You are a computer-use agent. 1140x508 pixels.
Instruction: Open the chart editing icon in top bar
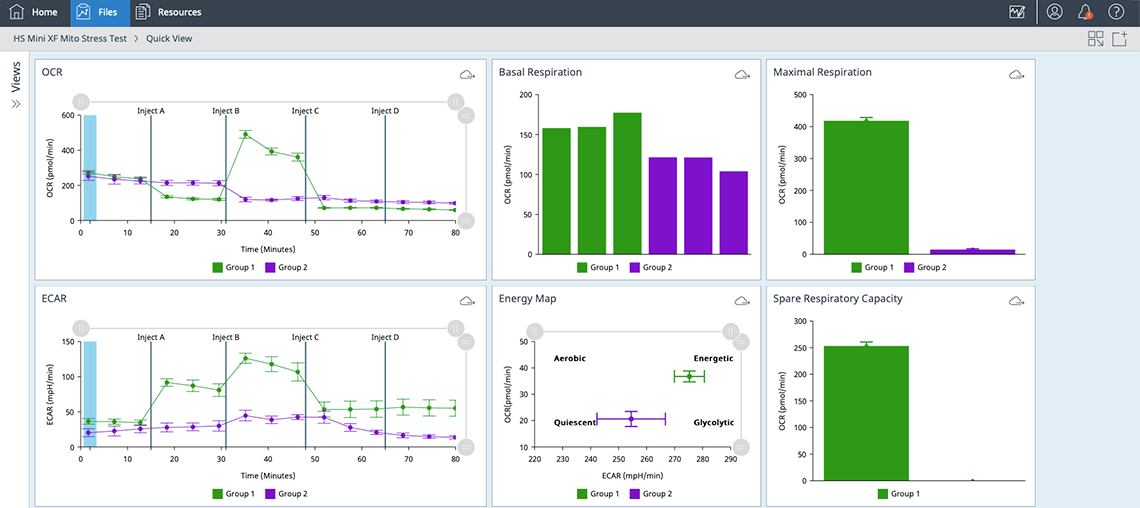tap(1018, 12)
